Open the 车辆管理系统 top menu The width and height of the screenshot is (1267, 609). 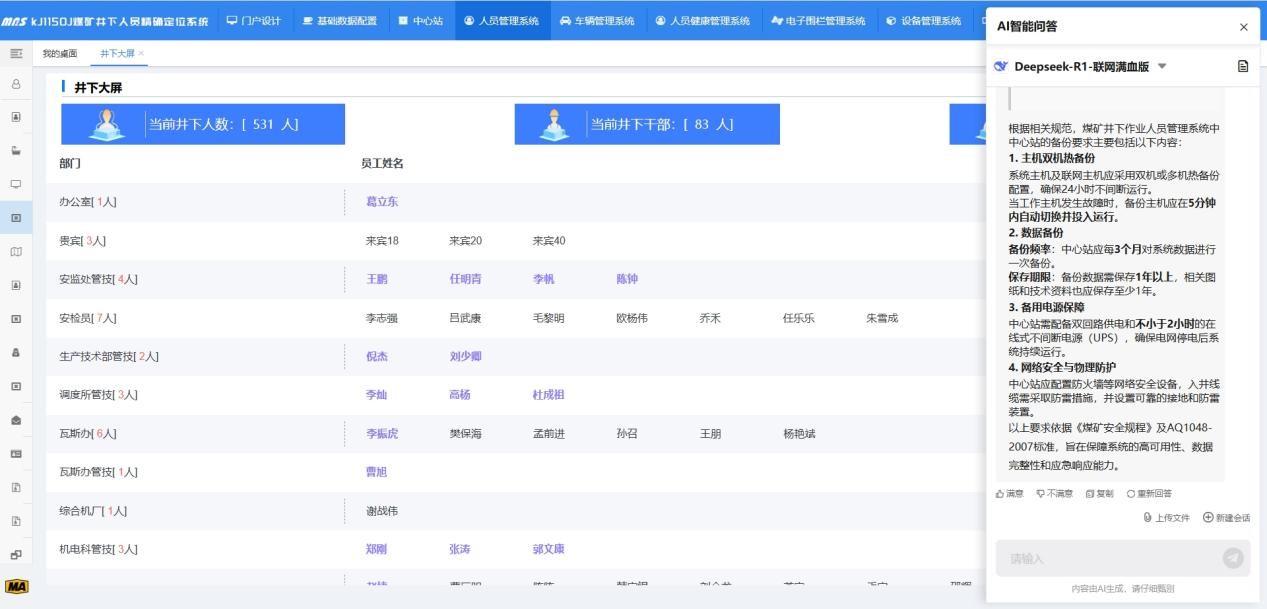pos(596,21)
